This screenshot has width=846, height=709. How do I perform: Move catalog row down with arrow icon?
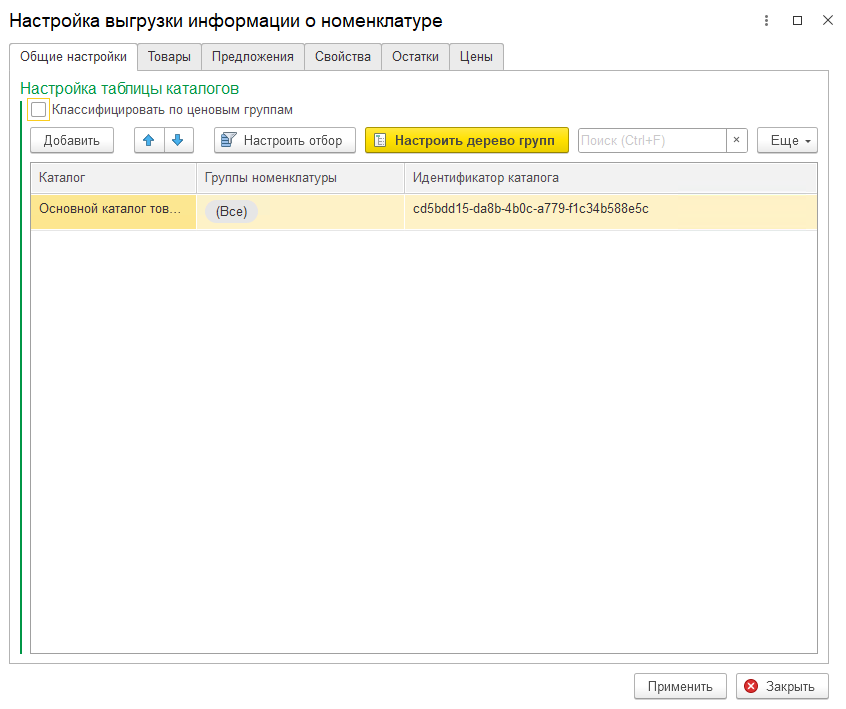point(178,141)
